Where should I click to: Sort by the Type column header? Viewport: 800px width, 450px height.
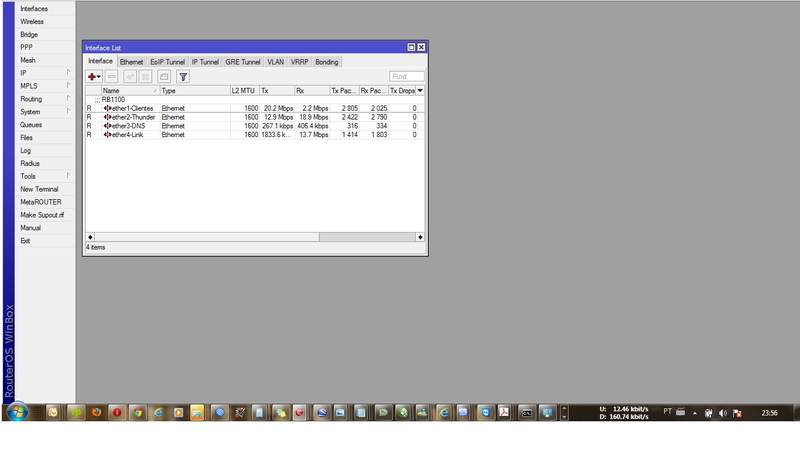(195, 90)
